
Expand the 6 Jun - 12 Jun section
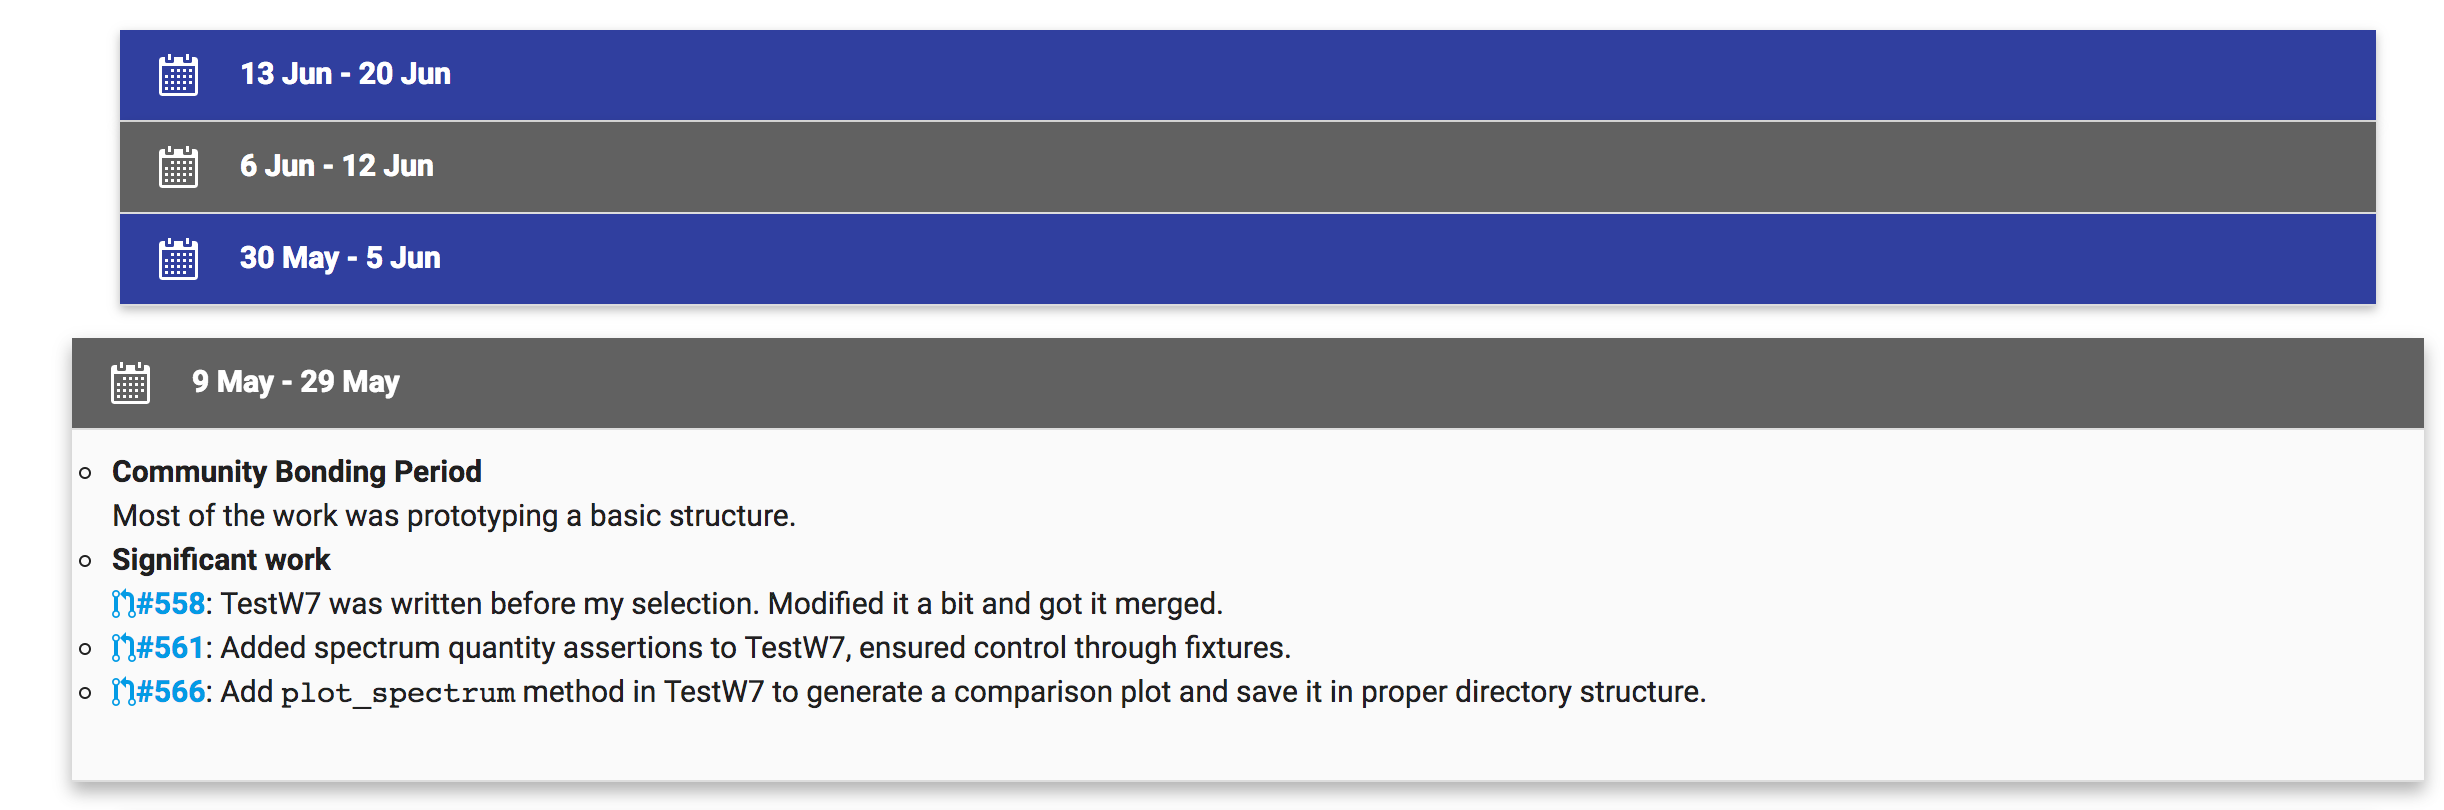pos(1248,167)
